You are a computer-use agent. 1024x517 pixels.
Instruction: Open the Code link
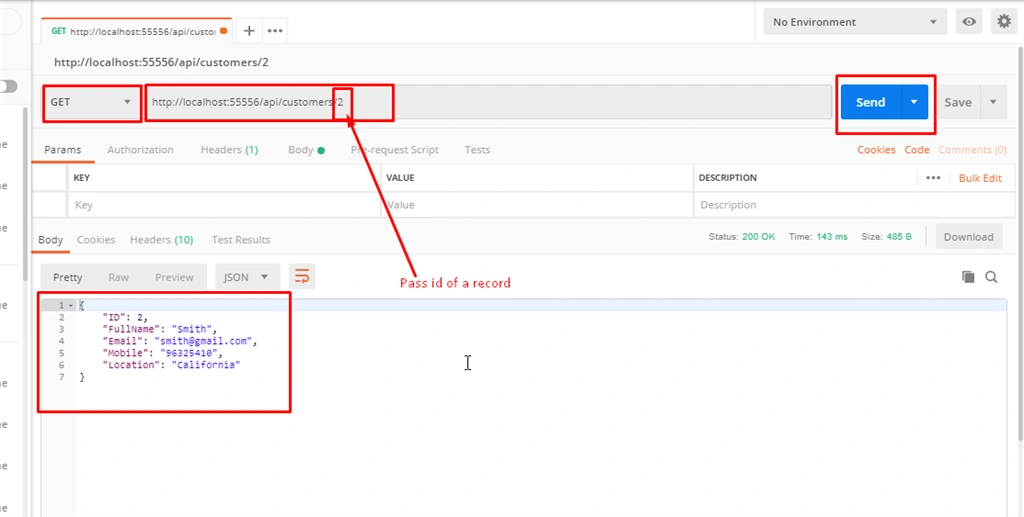tap(917, 149)
